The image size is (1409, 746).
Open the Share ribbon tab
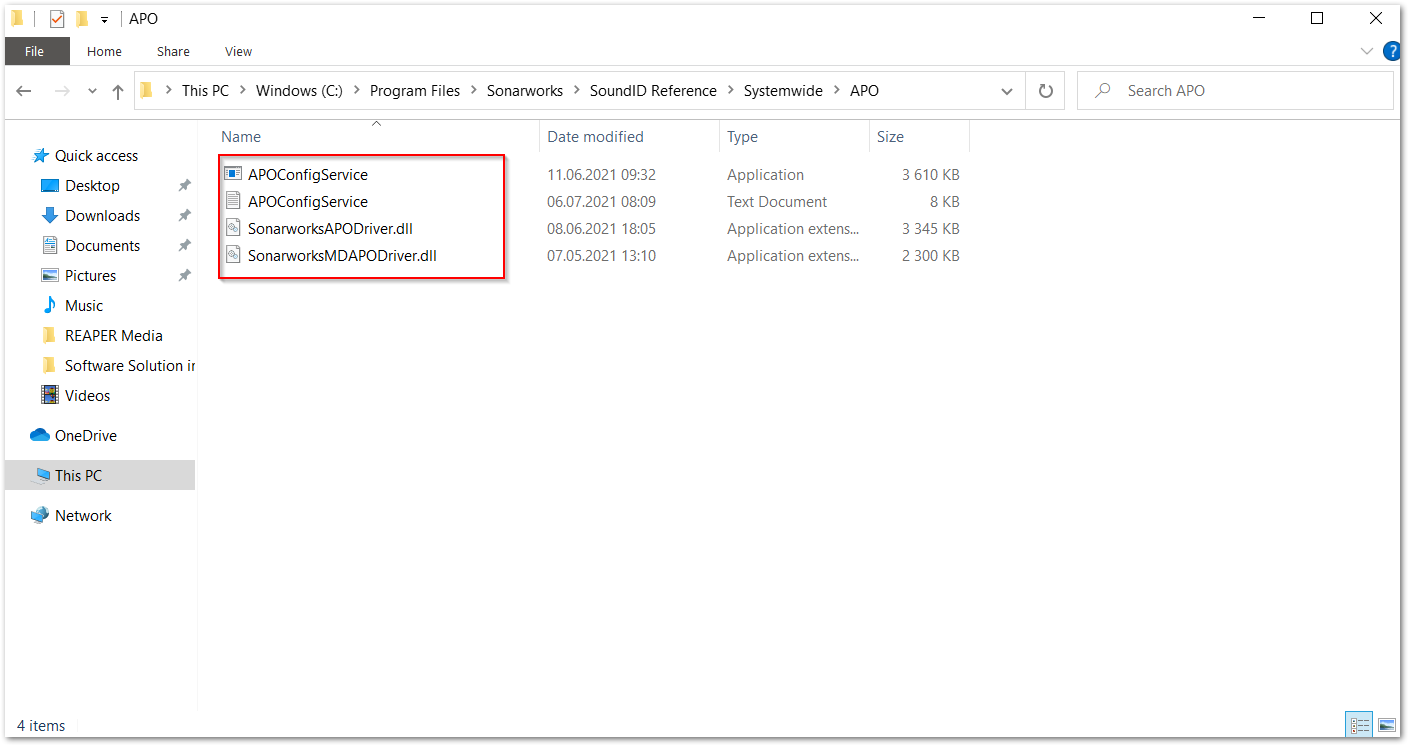point(173,51)
